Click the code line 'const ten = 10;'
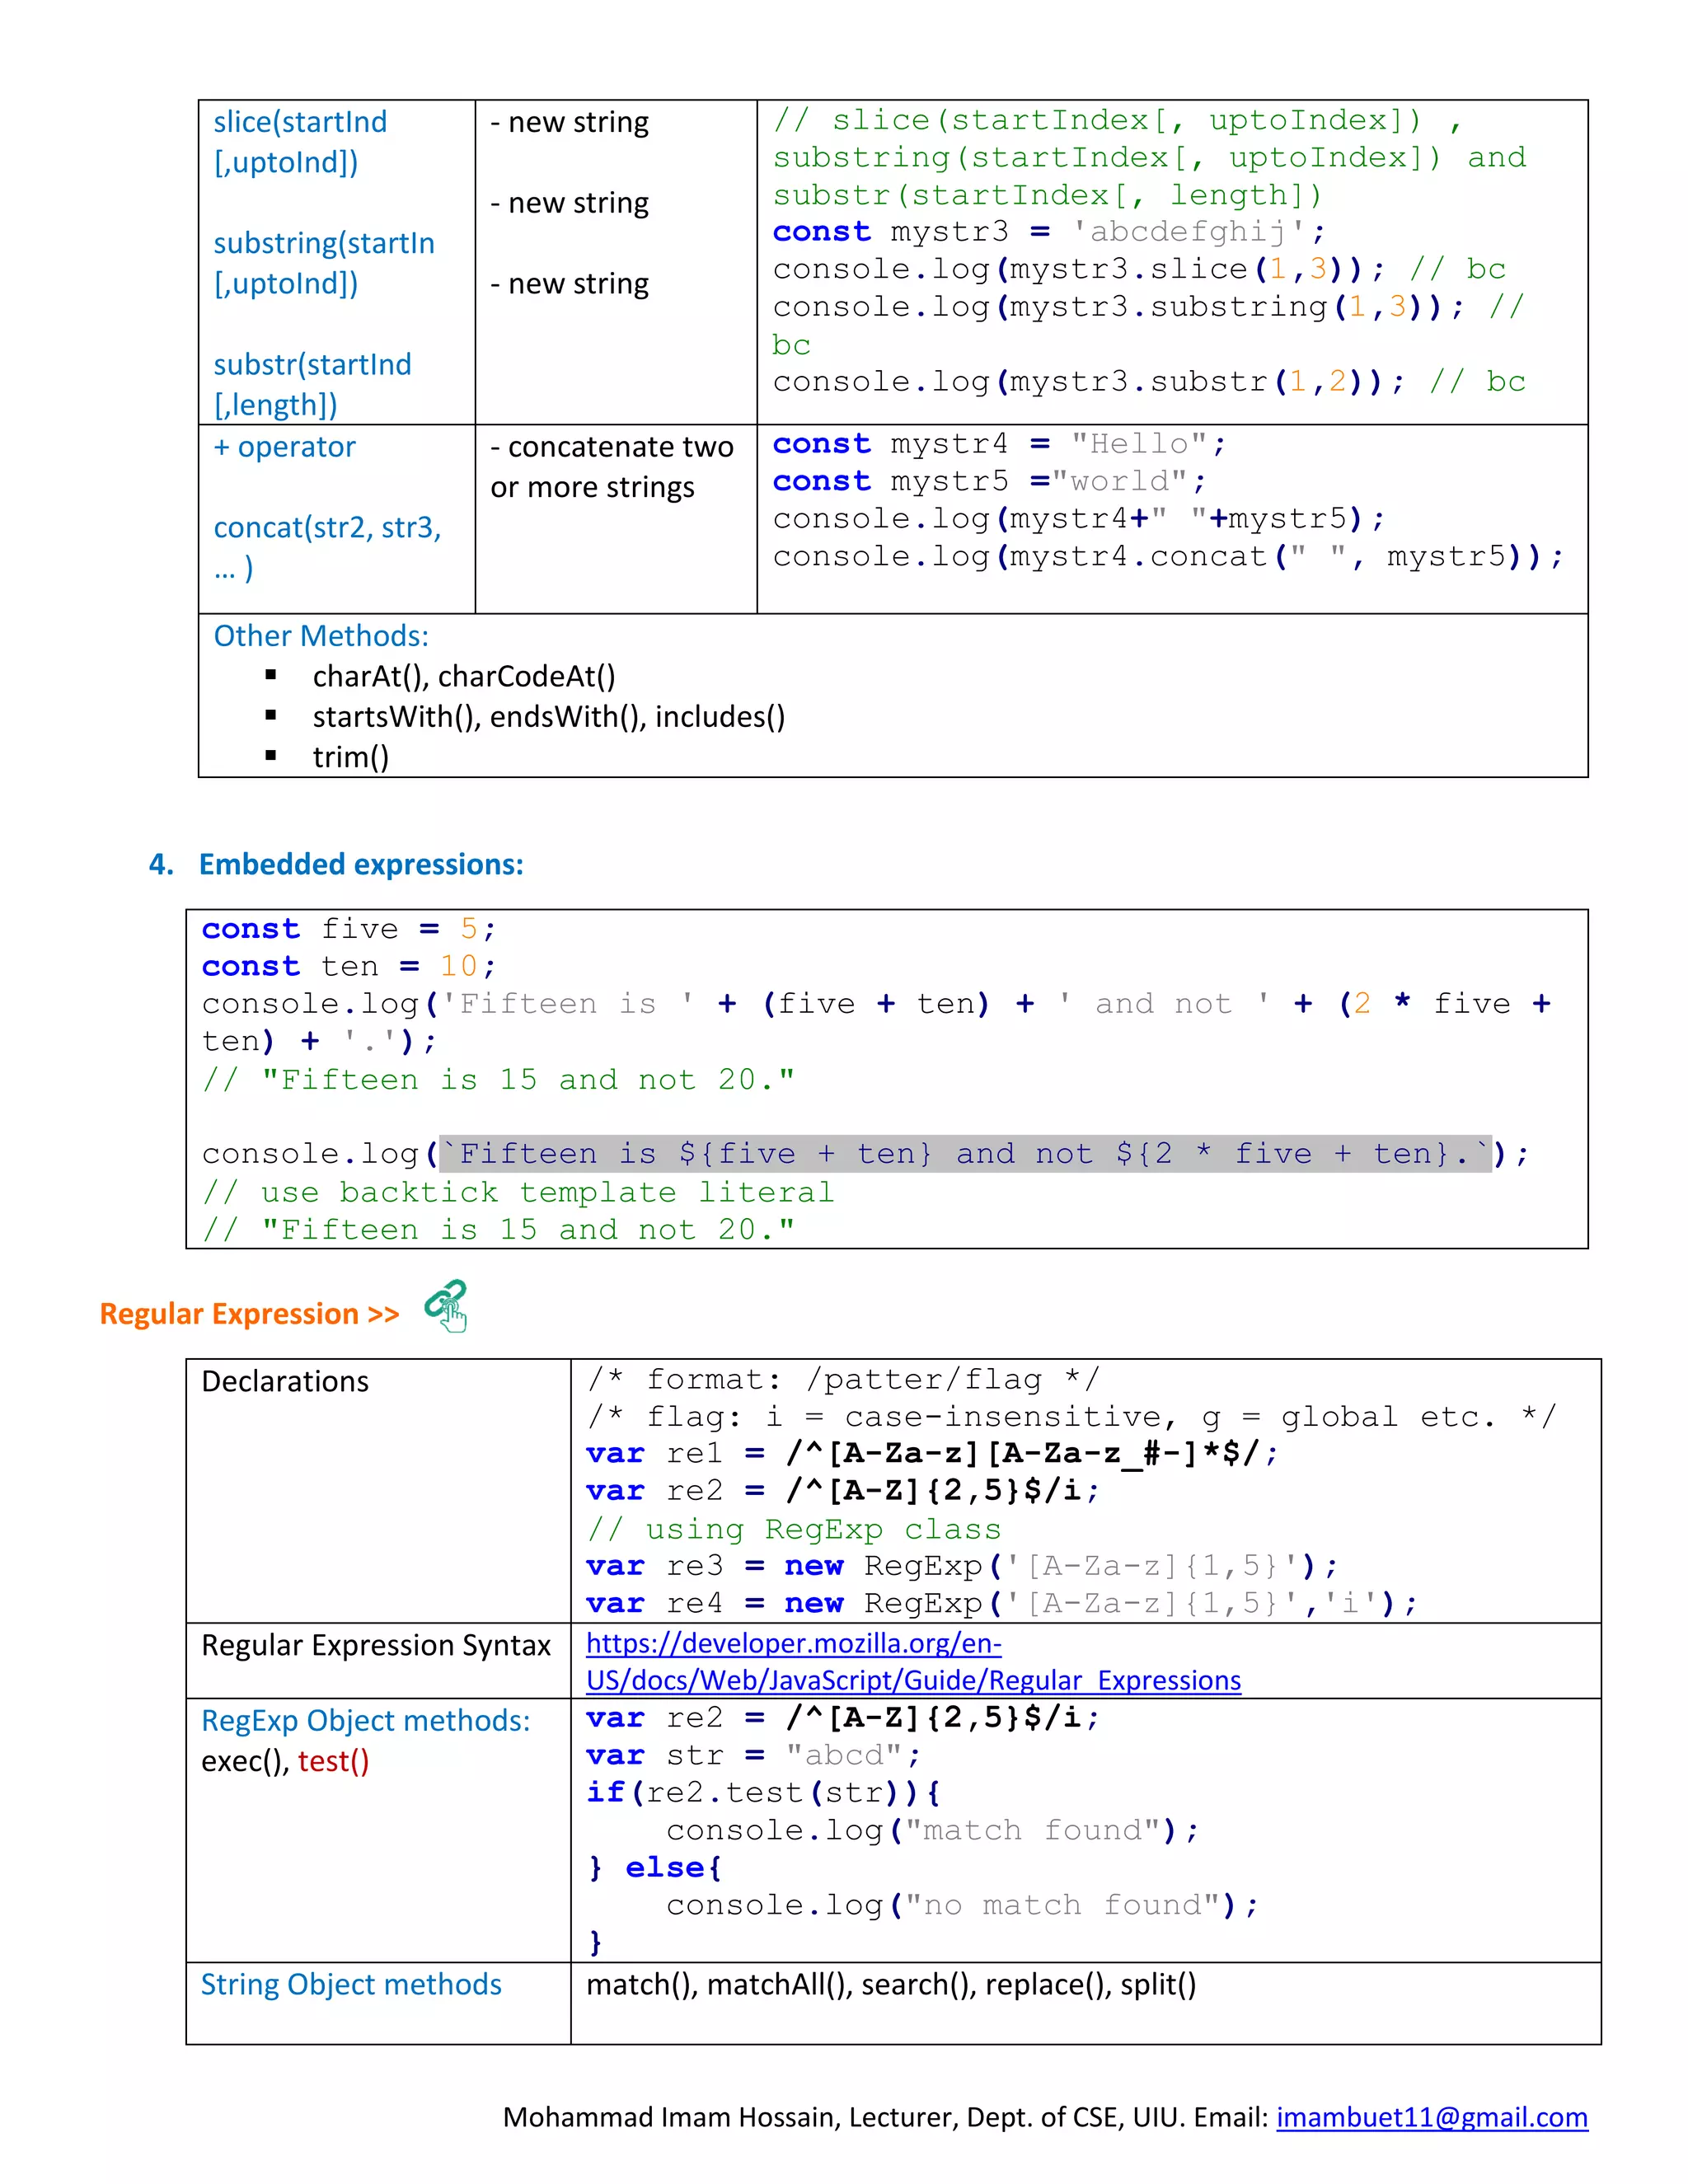This screenshot has width=1688, height=2184. (x=349, y=966)
